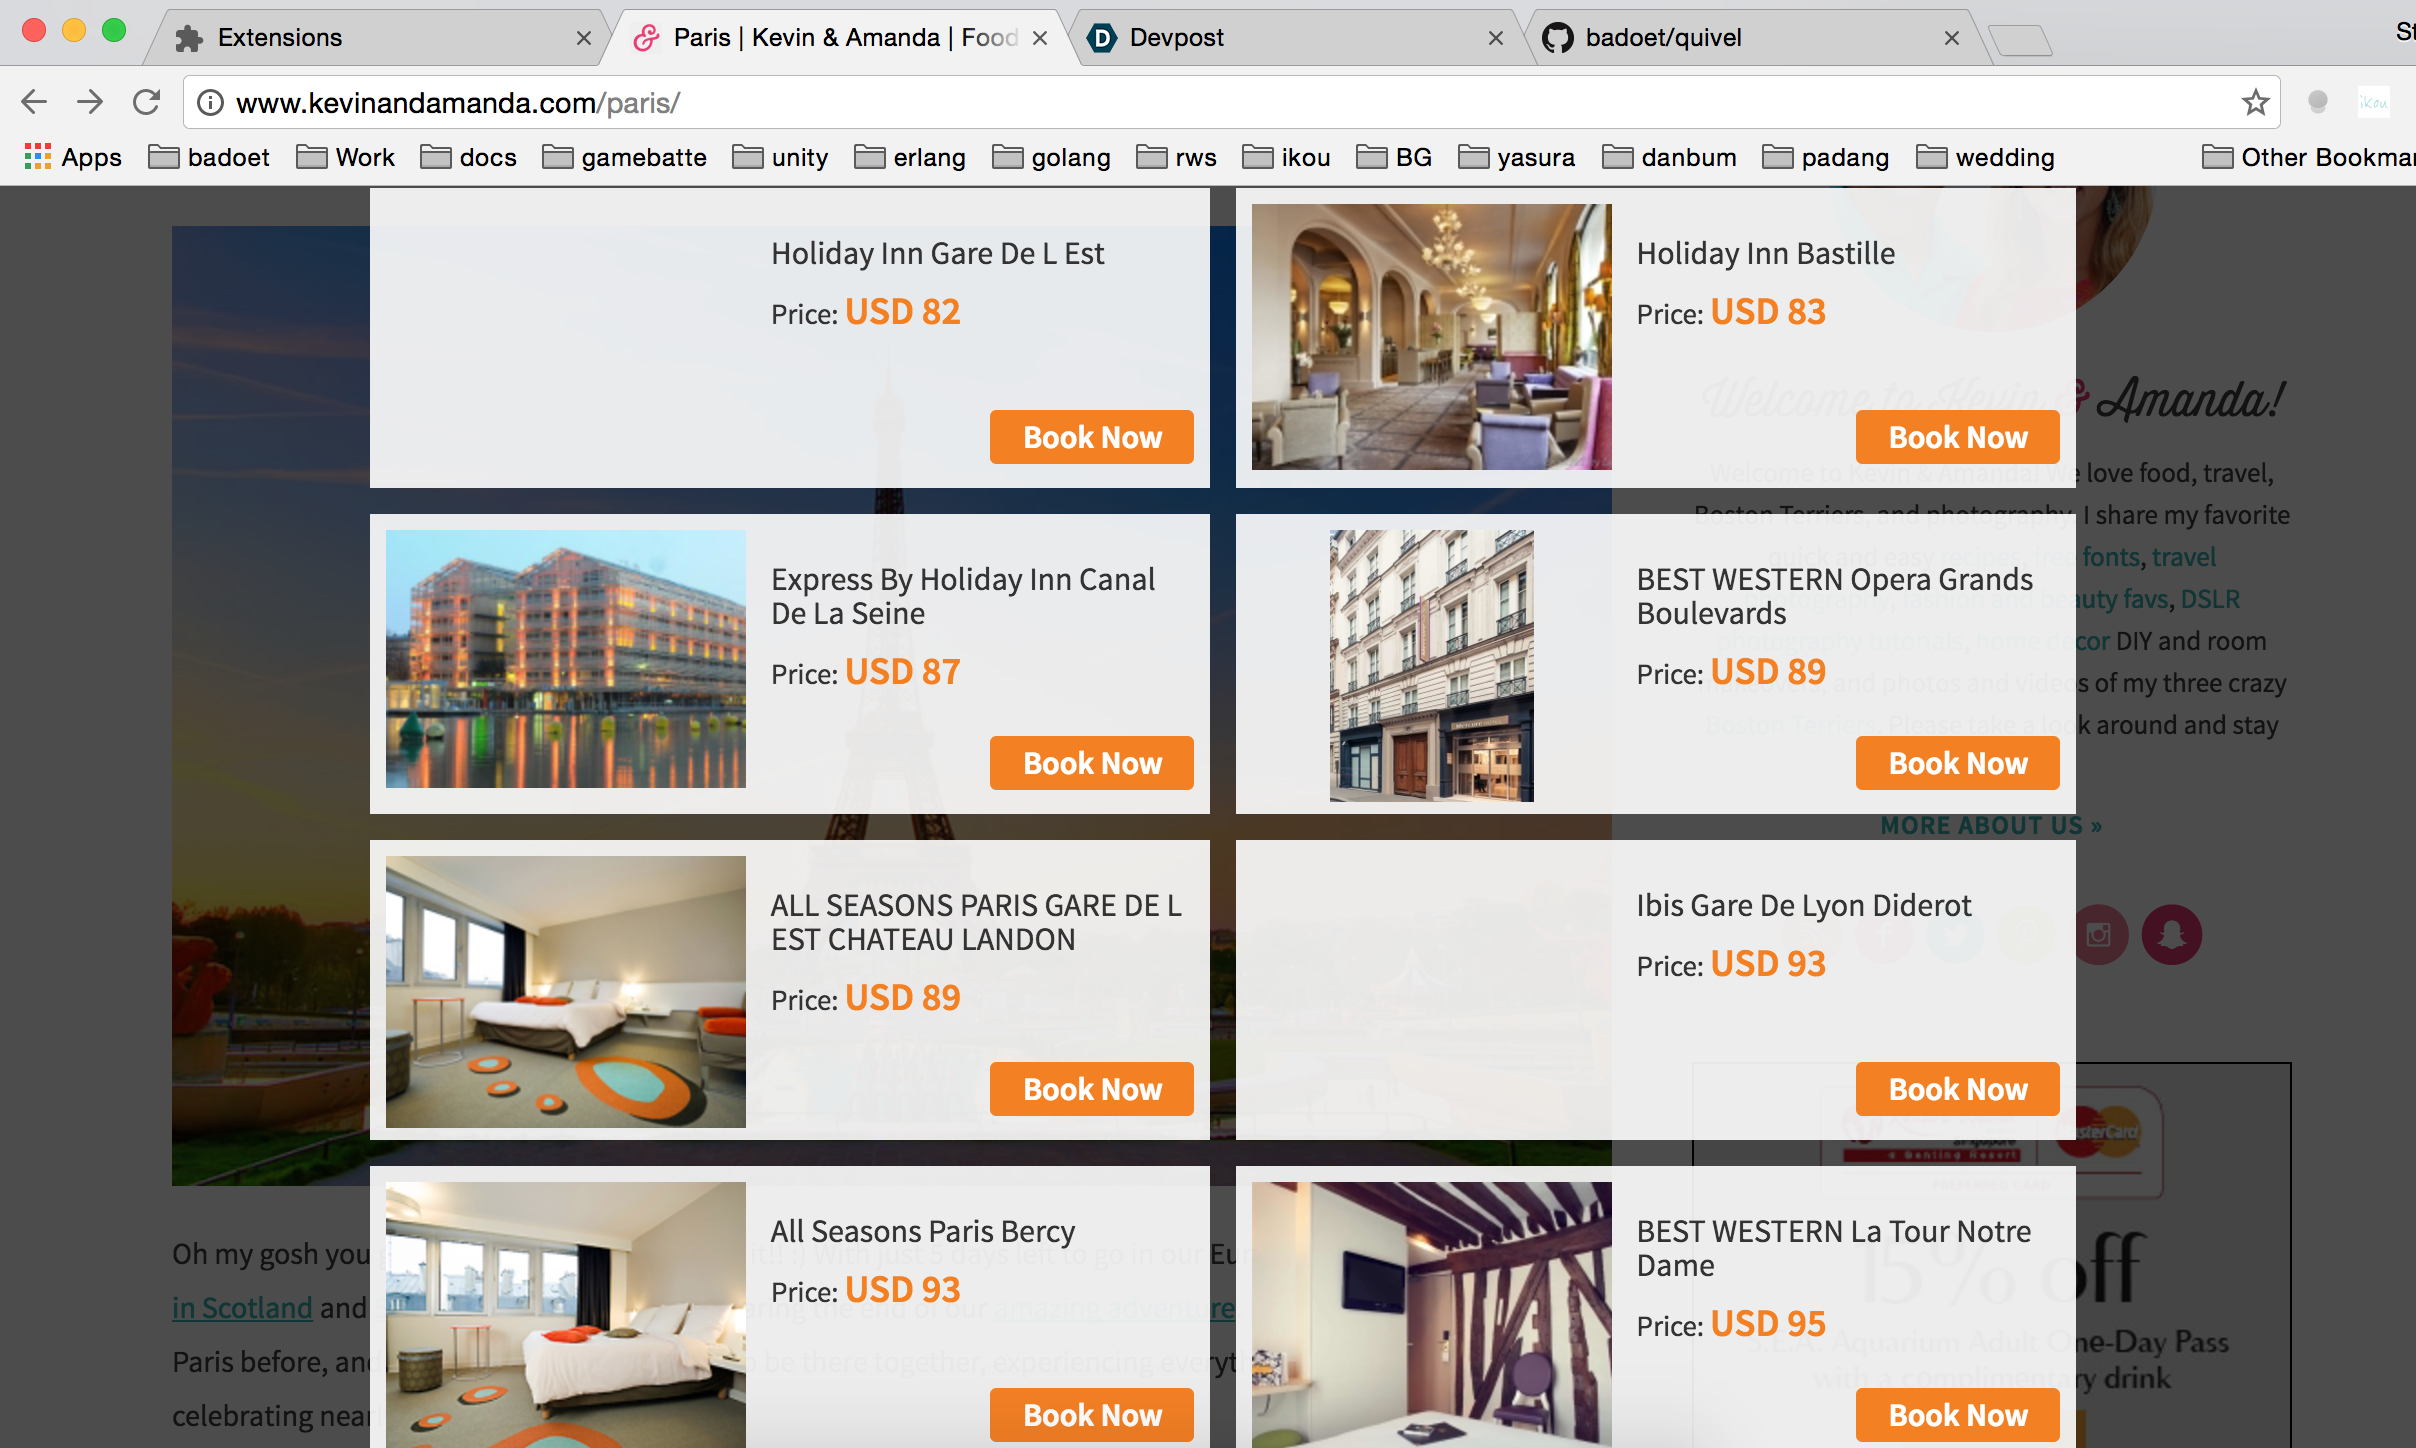Viewport: 2416px width, 1448px height.
Task: Click the forward navigation arrow
Action: [90, 102]
